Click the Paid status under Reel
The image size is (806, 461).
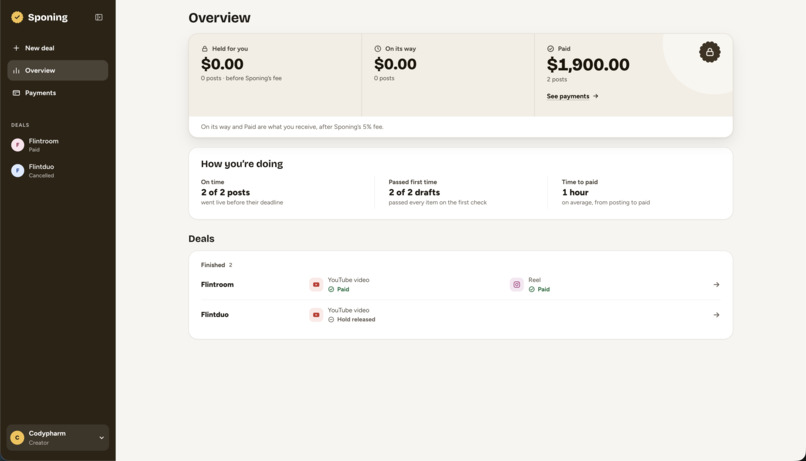pyautogui.click(x=539, y=289)
